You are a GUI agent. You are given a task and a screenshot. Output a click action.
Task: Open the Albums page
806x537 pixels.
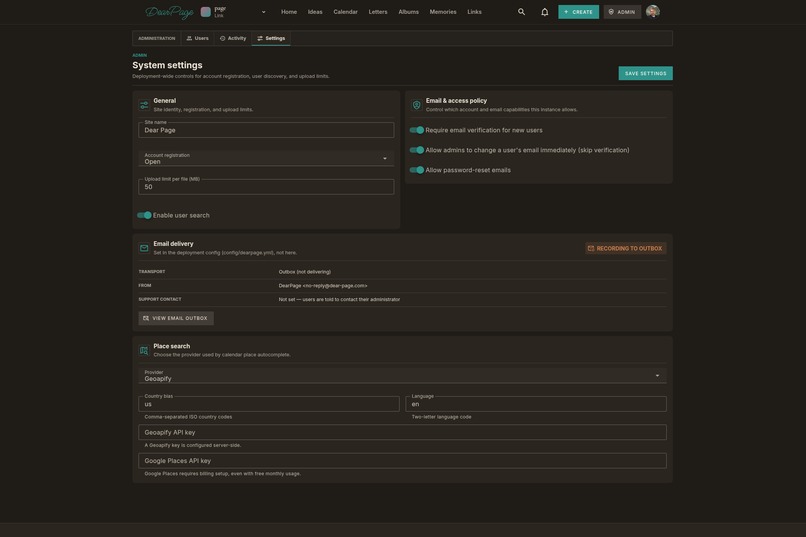(409, 12)
